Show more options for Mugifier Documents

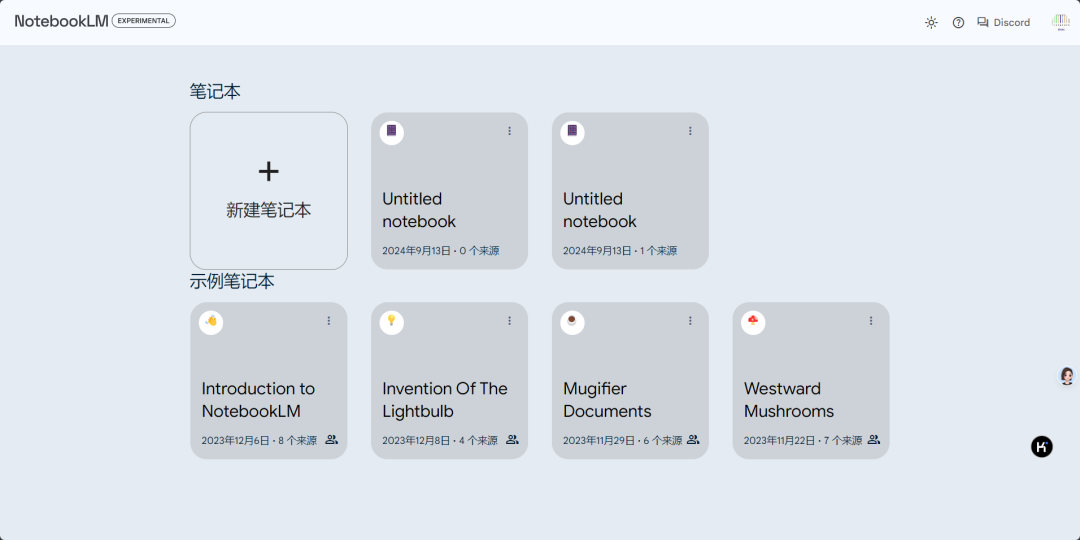(690, 321)
